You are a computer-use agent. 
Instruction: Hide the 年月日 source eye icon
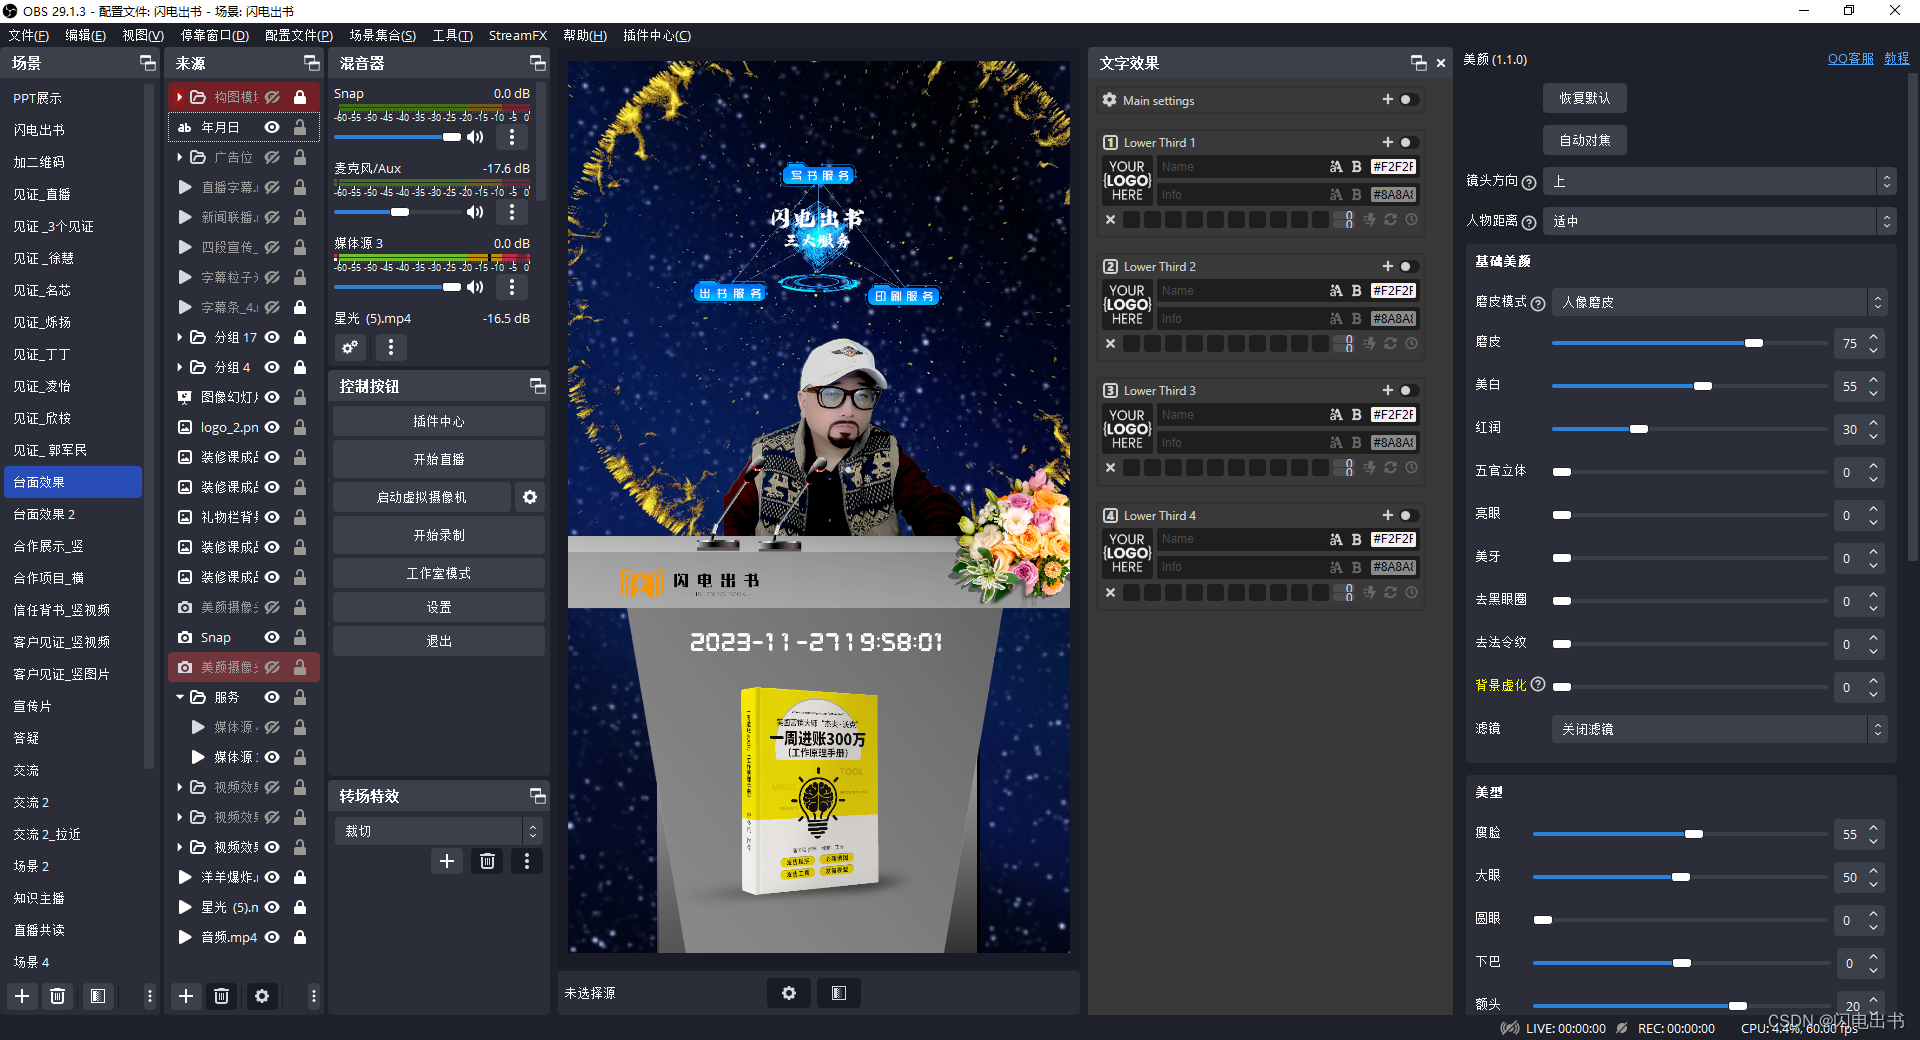272,127
